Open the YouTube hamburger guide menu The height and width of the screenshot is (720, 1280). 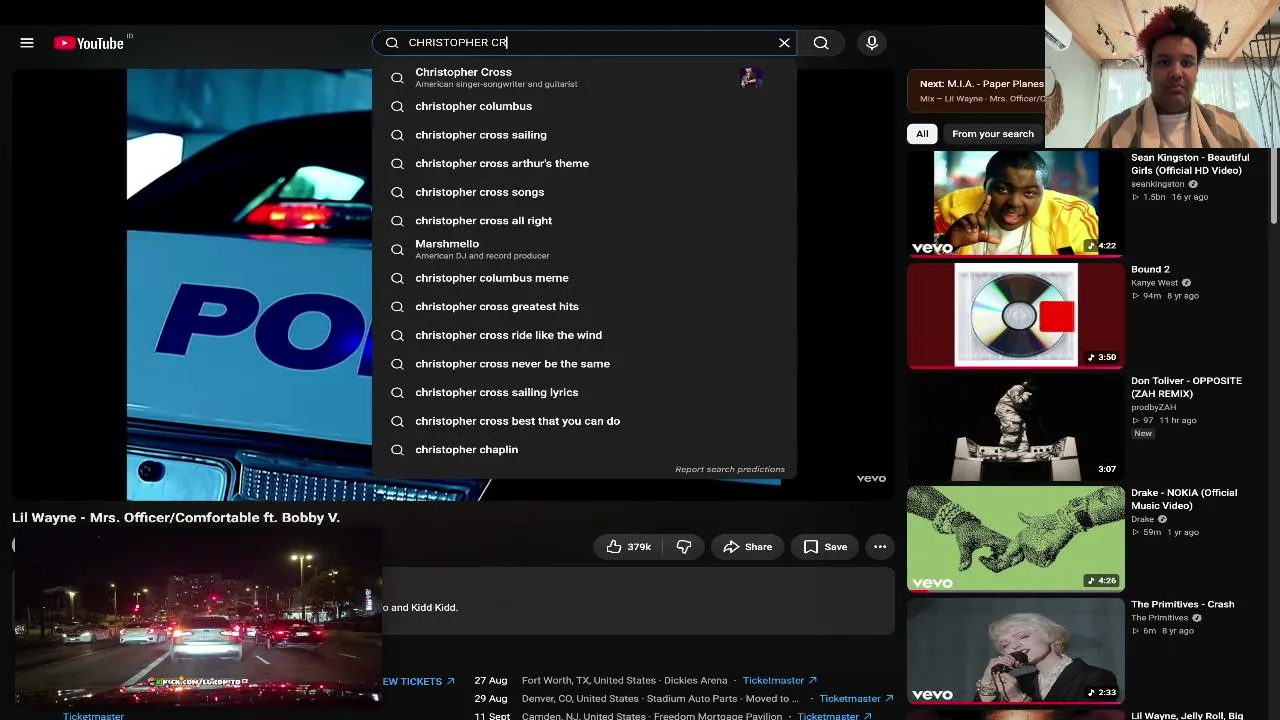tap(27, 43)
